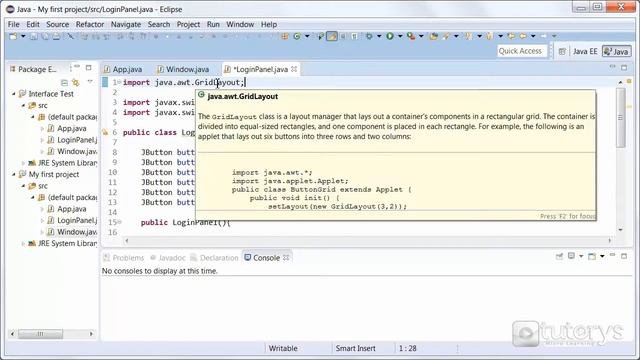Screen dimensions: 640x360
Task: Open the File menu
Action: coord(13,24)
